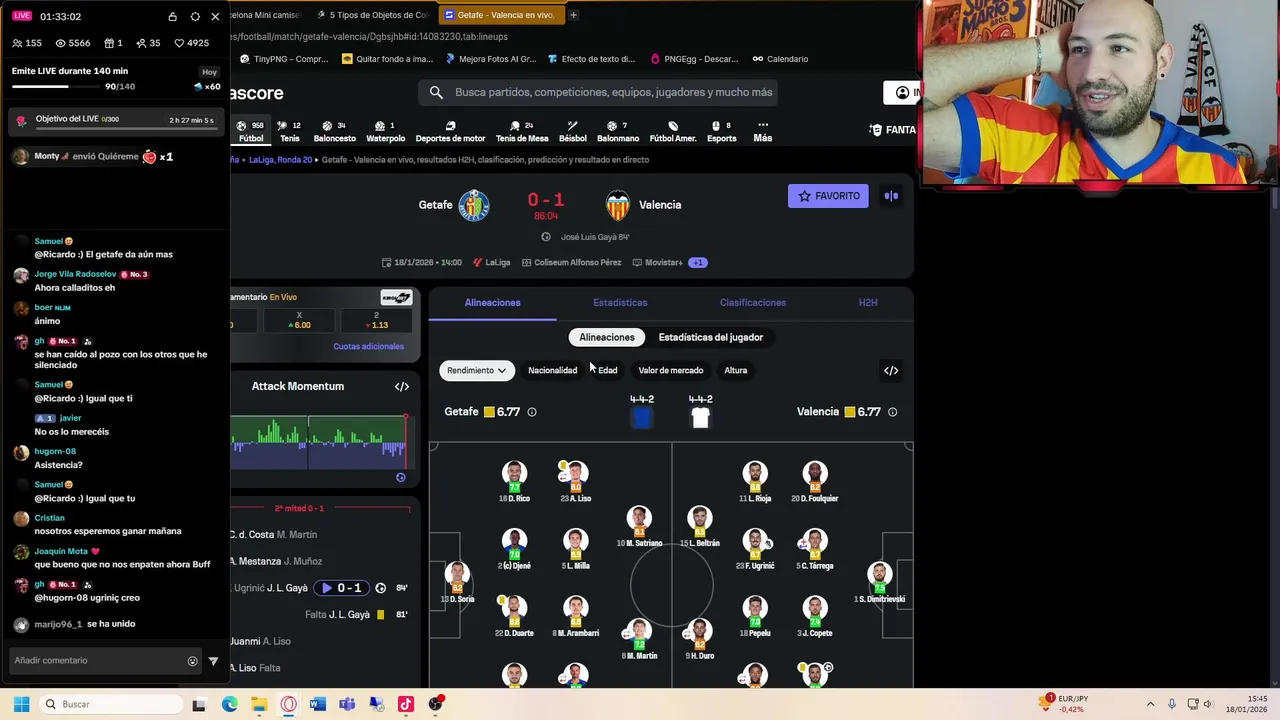Open TinyPNG bookmark
Image resolution: width=1280 pixels, height=720 pixels.
coord(285,59)
